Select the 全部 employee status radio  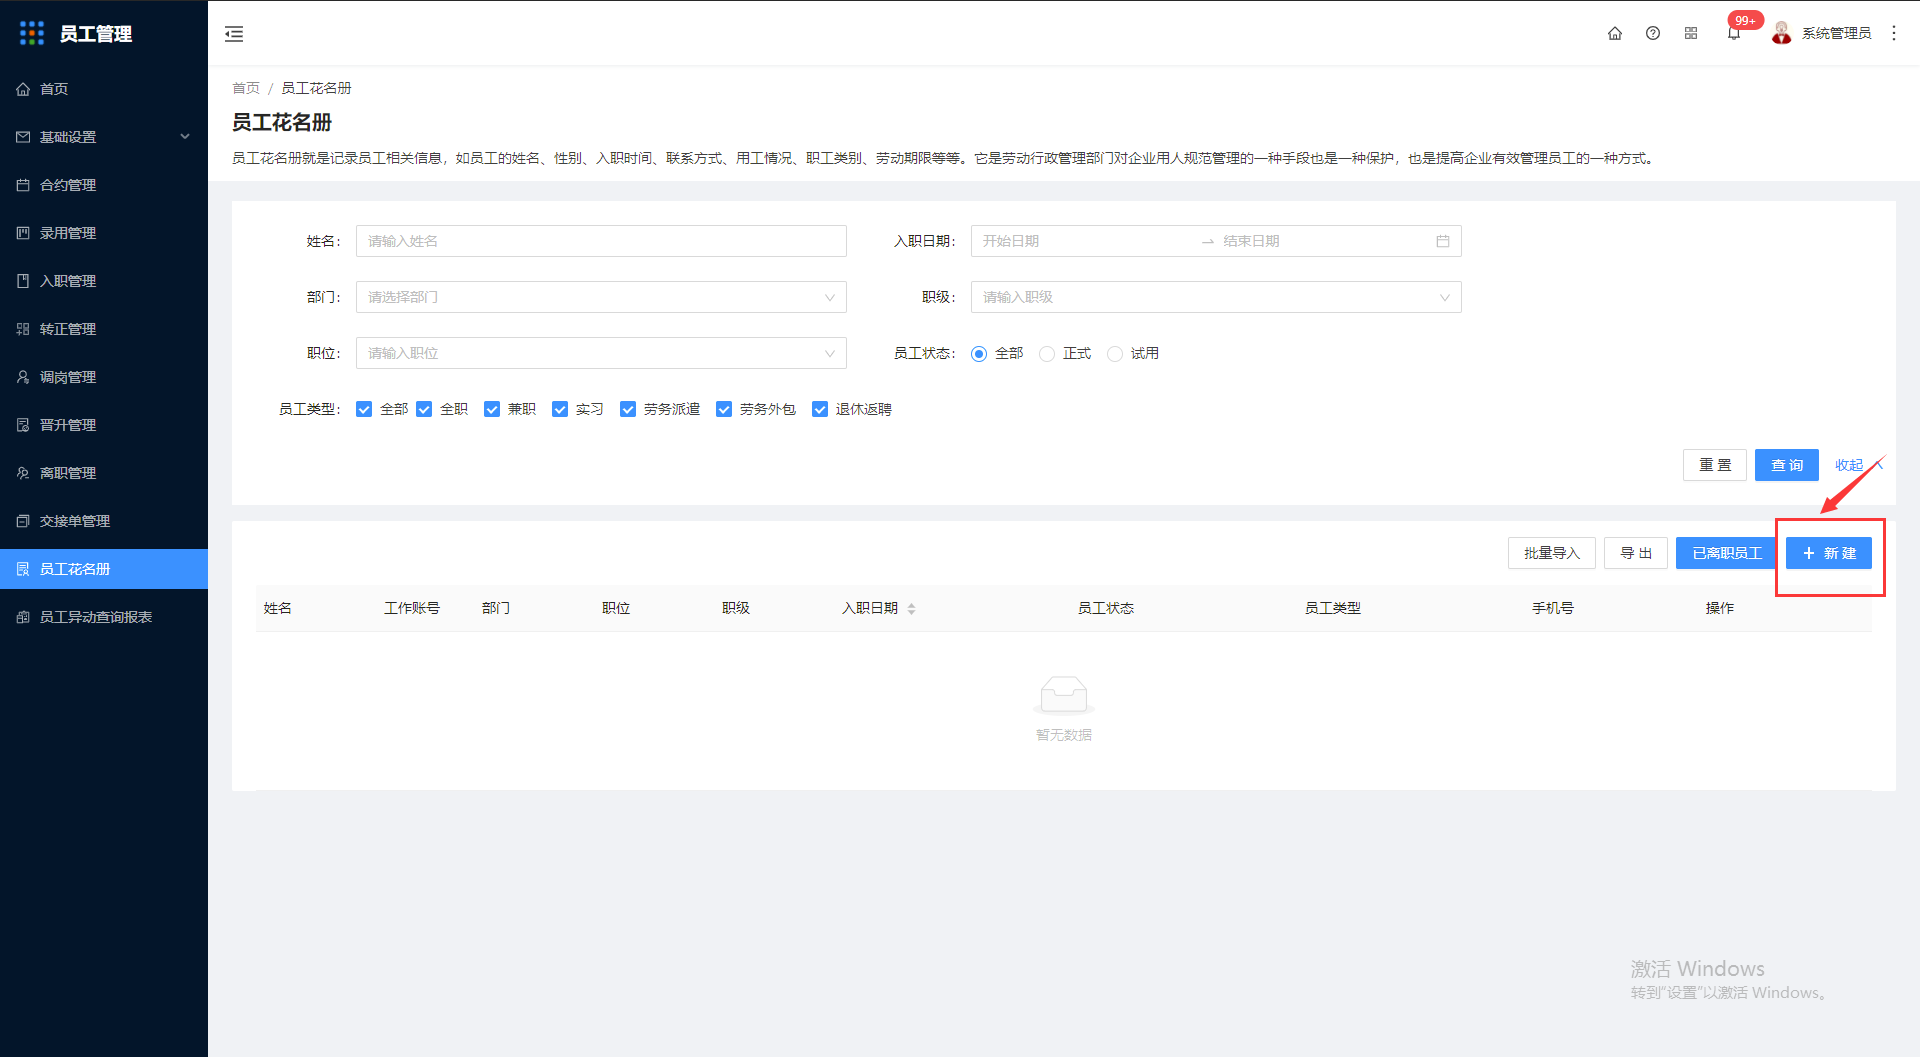click(x=979, y=354)
